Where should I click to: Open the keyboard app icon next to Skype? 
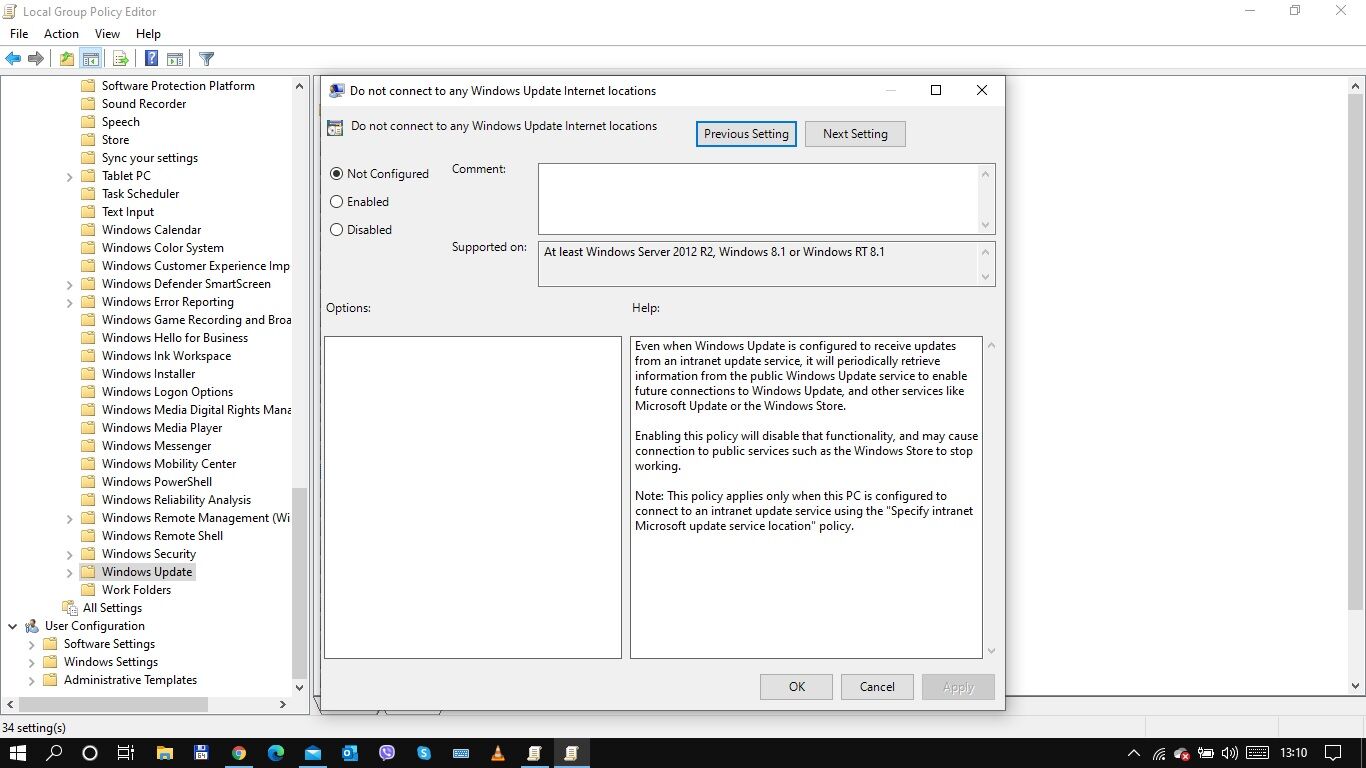click(x=461, y=753)
